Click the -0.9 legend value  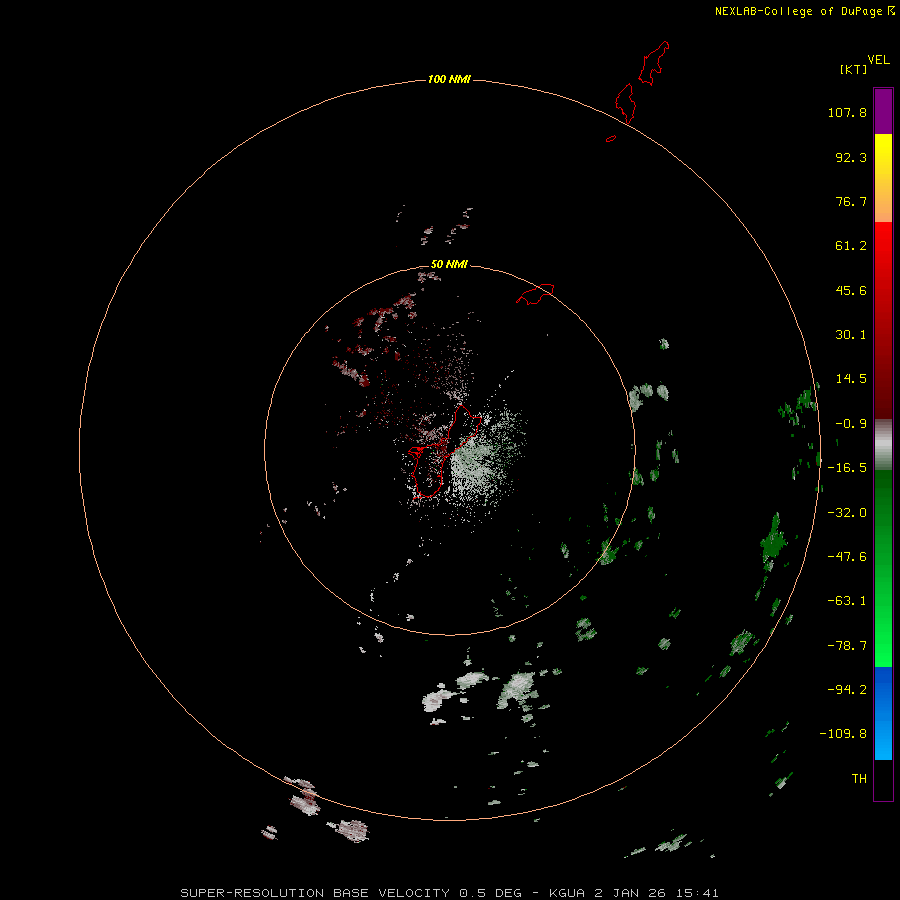pos(851,424)
